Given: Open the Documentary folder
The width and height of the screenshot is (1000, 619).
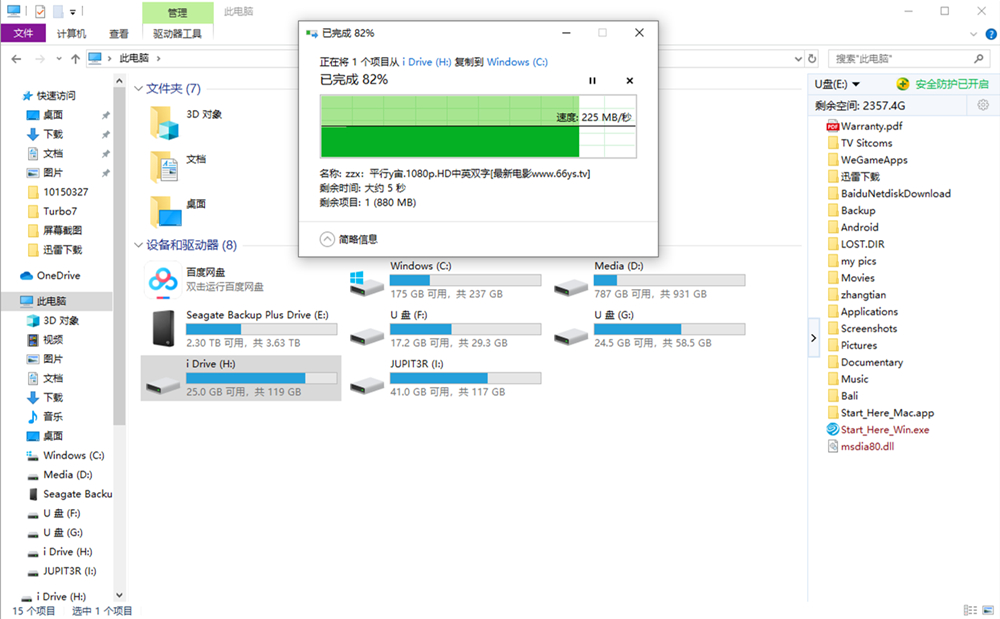Looking at the screenshot, I should pos(865,362).
